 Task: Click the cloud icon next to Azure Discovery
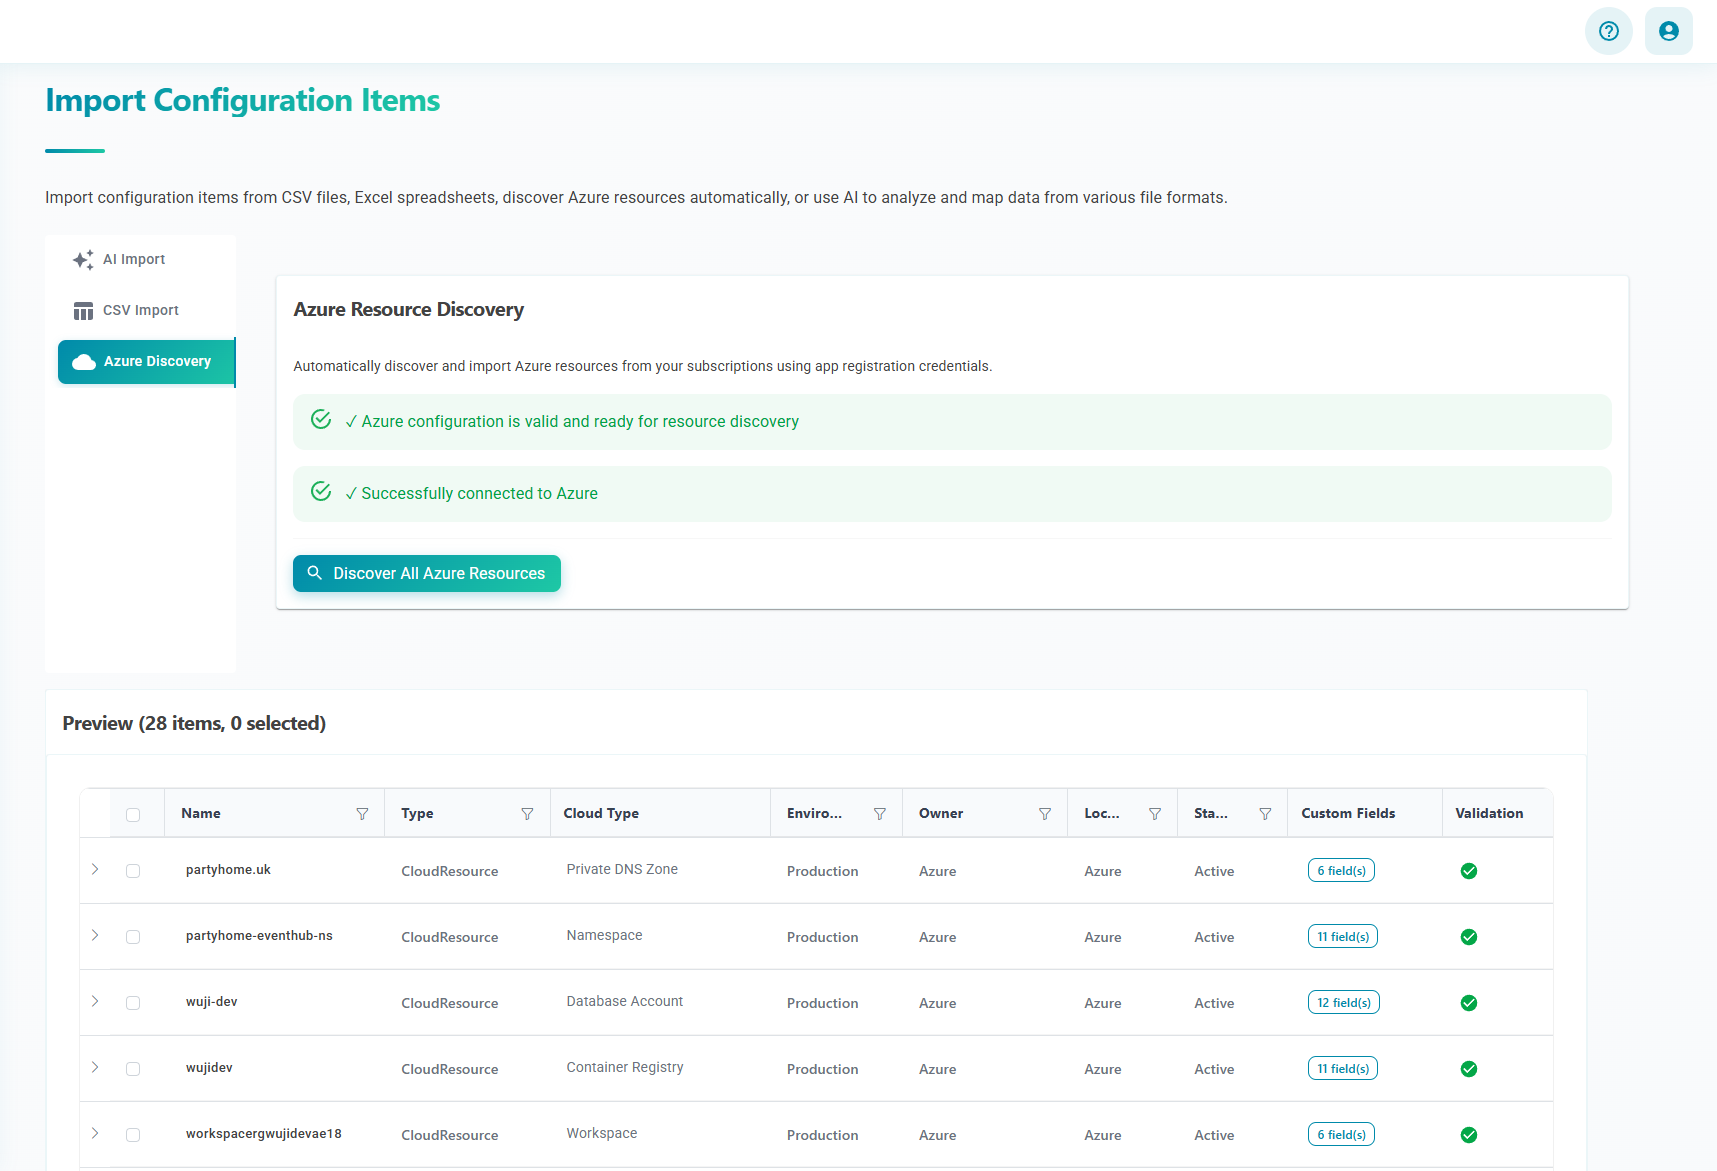(83, 362)
